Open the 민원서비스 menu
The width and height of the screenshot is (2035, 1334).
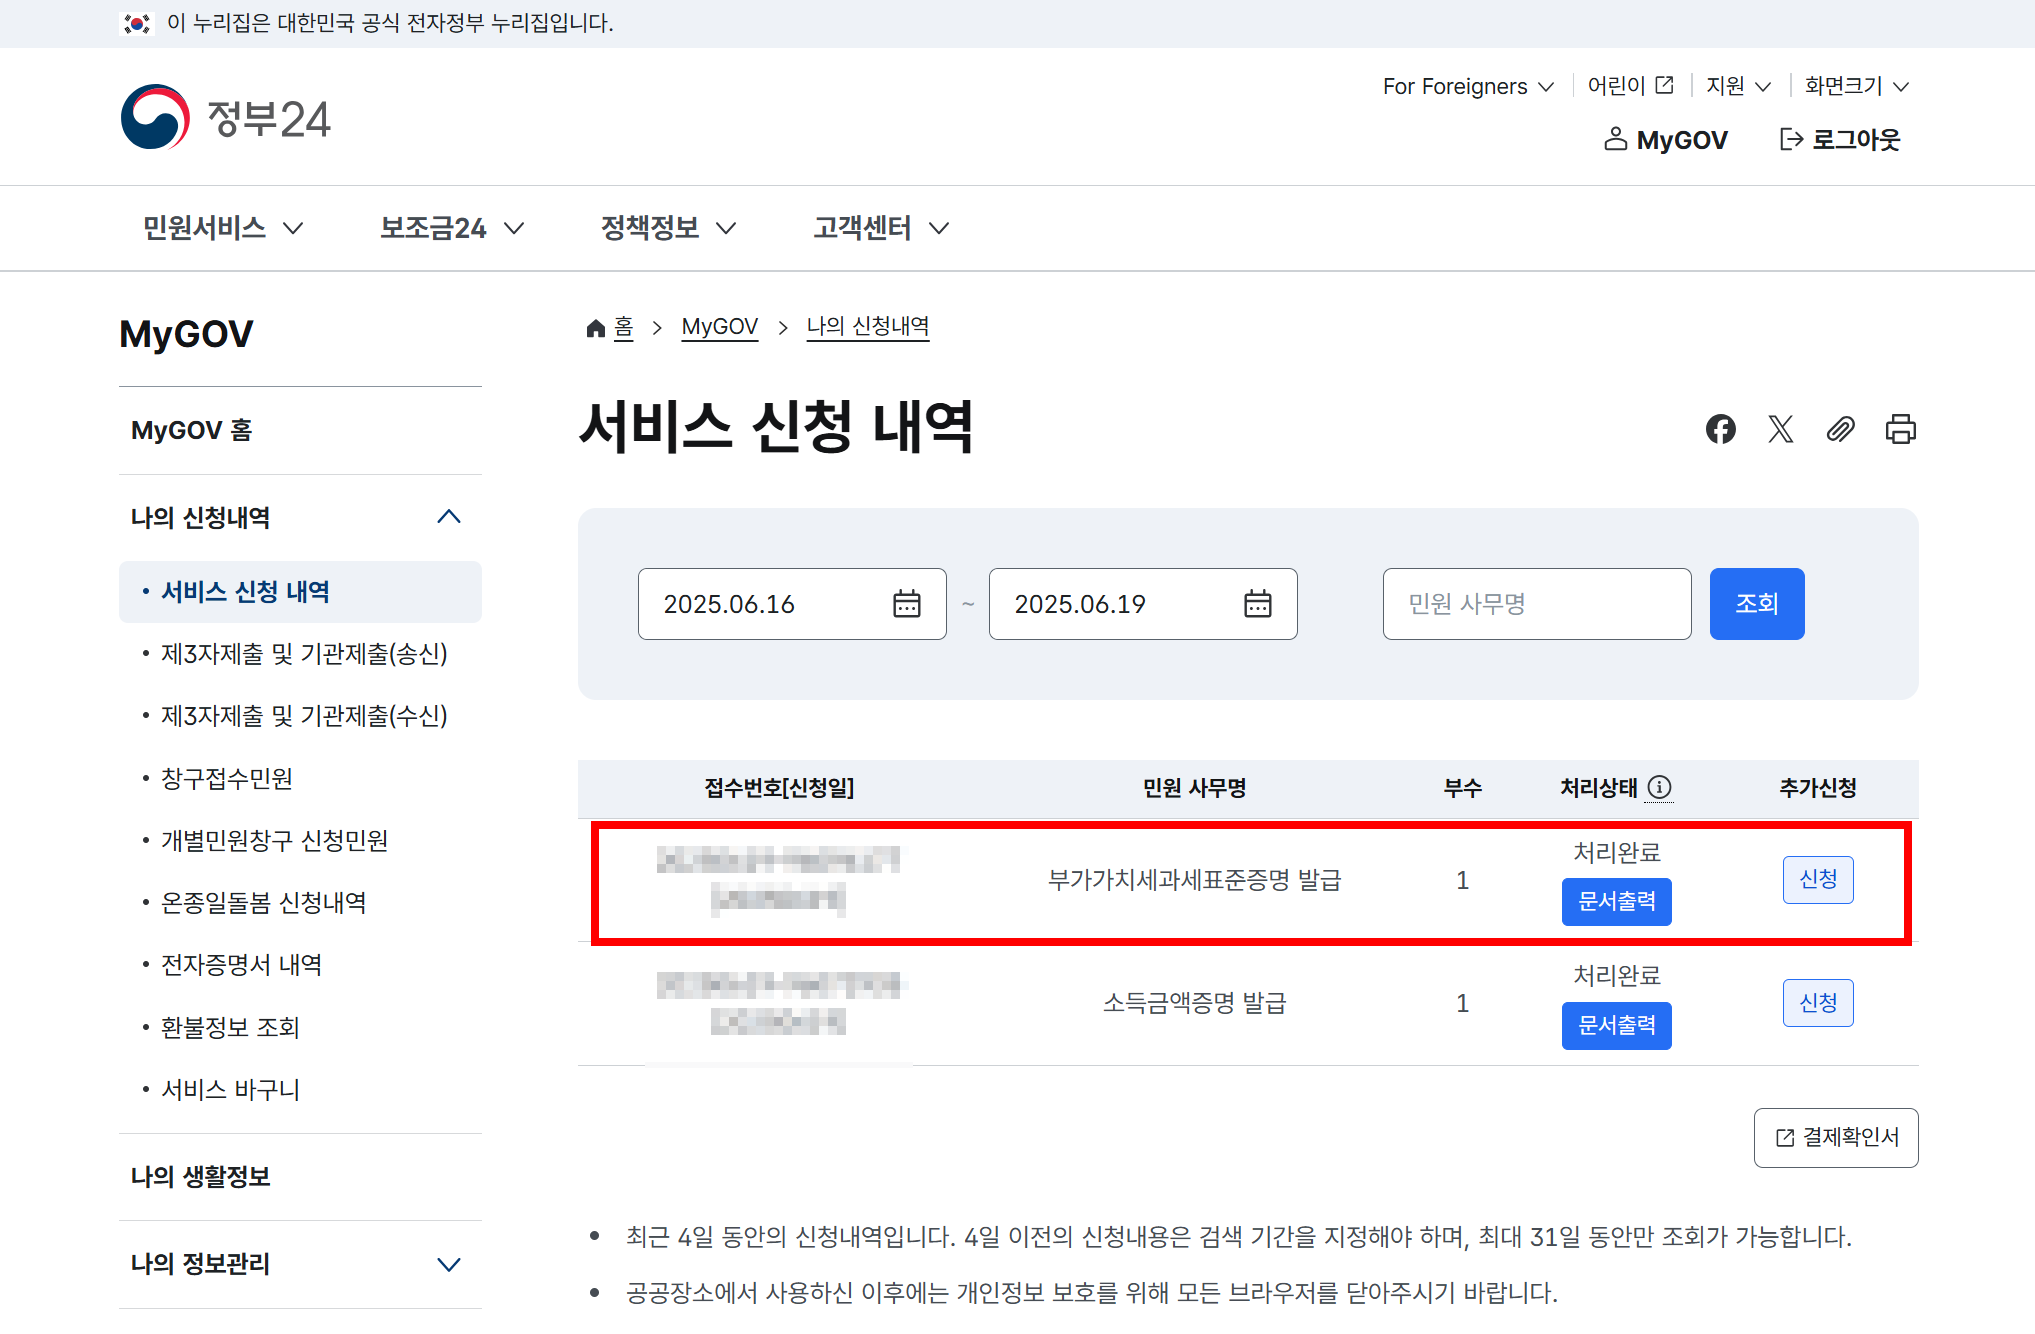[x=222, y=228]
